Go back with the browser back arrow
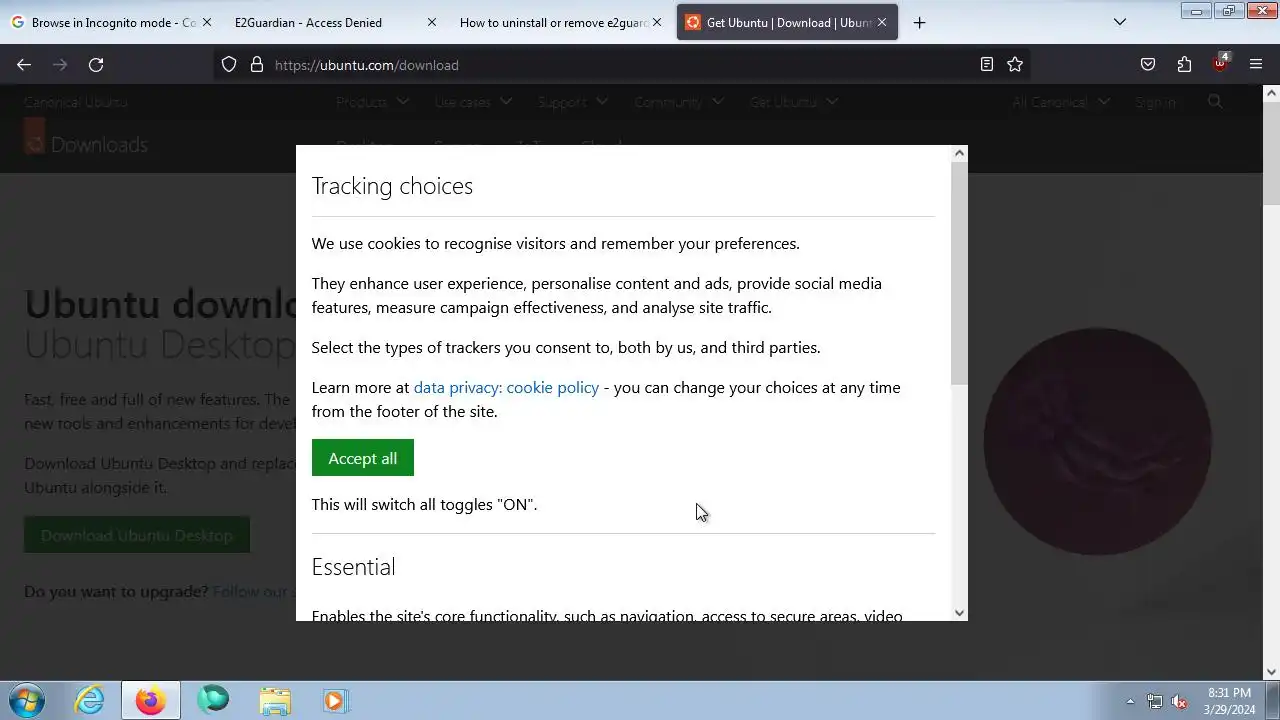This screenshot has height=720, width=1280. (x=24, y=65)
